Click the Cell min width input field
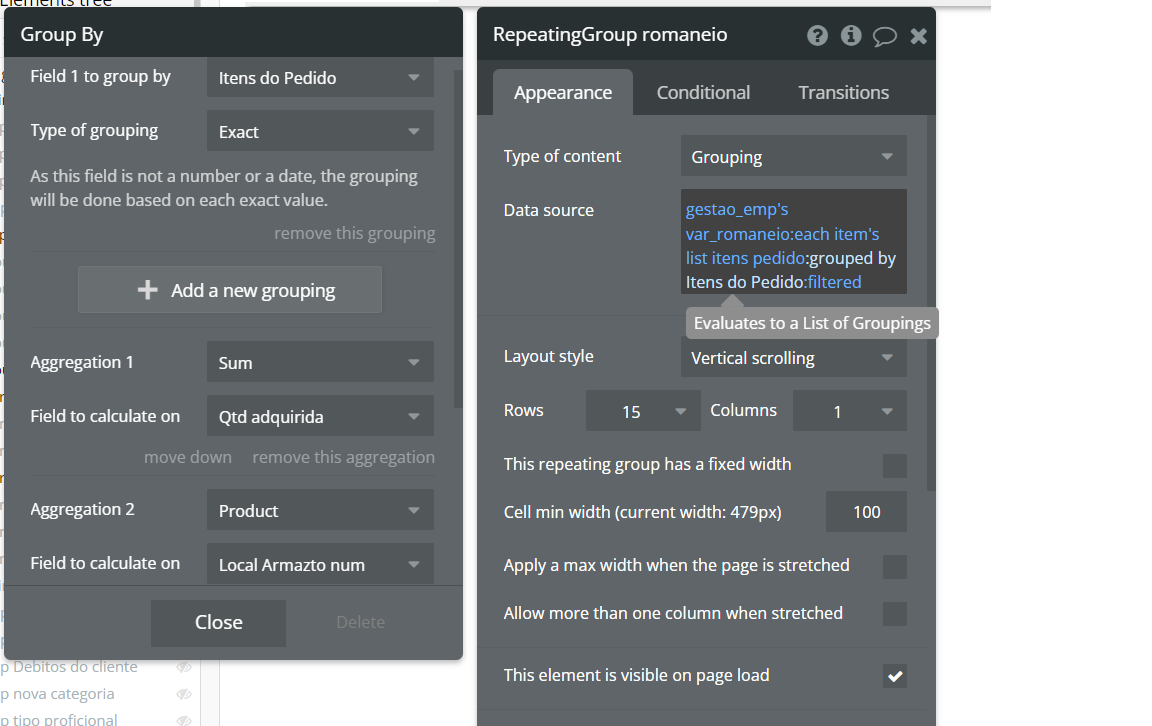The image size is (1152, 726). [x=866, y=512]
